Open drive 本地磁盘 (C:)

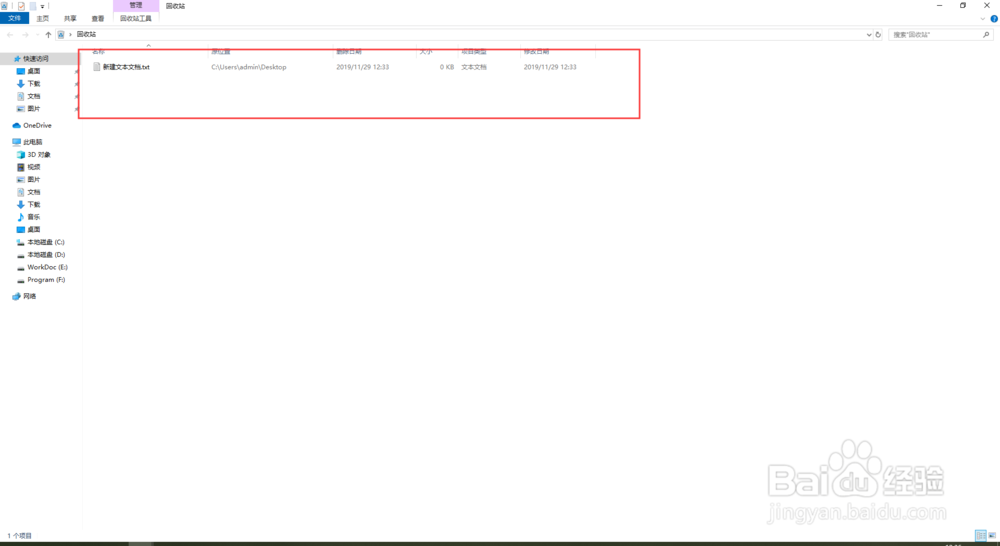pos(45,242)
